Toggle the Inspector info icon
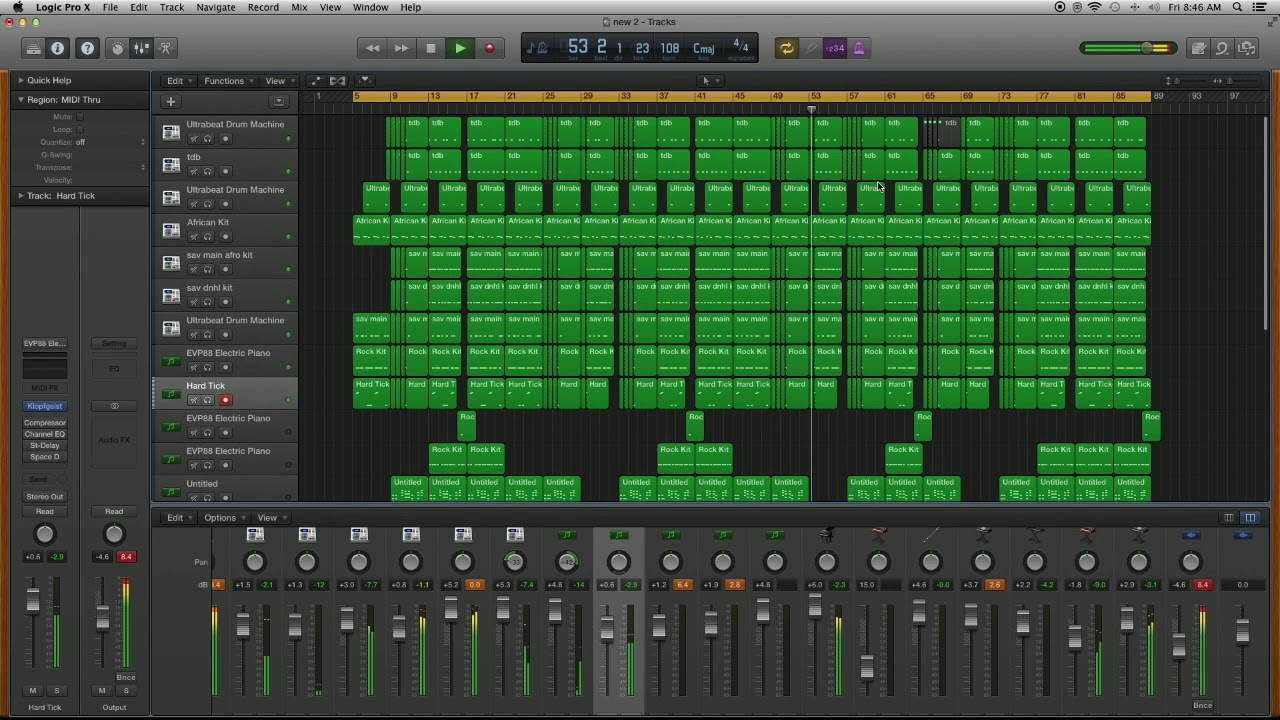The height and width of the screenshot is (720, 1280). (x=58, y=48)
